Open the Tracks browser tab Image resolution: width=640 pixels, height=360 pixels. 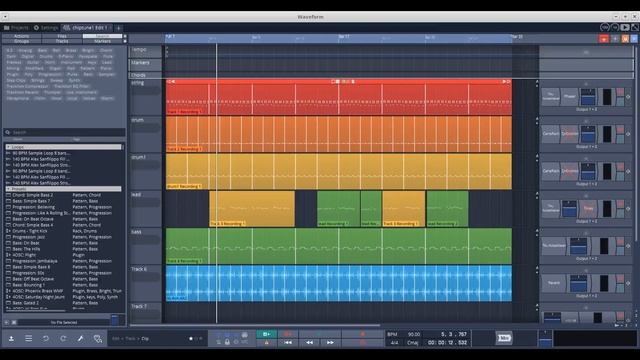tap(62, 41)
